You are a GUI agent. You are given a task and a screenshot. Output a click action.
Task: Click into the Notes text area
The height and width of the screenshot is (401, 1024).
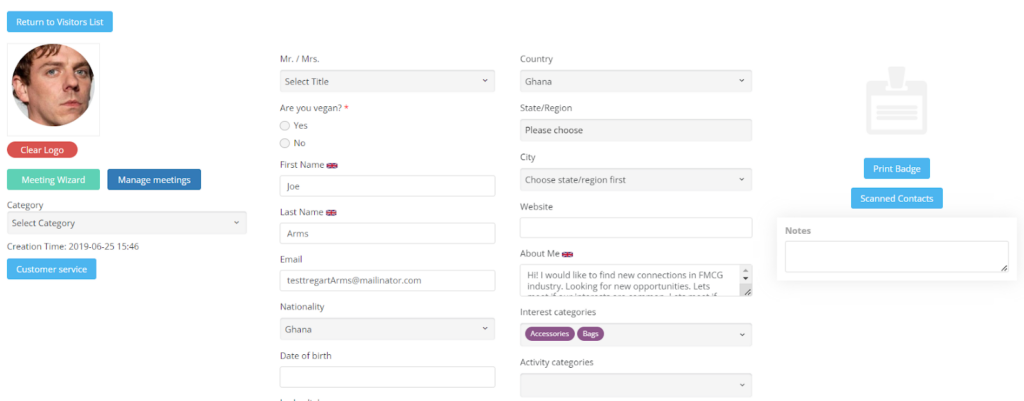(897, 257)
